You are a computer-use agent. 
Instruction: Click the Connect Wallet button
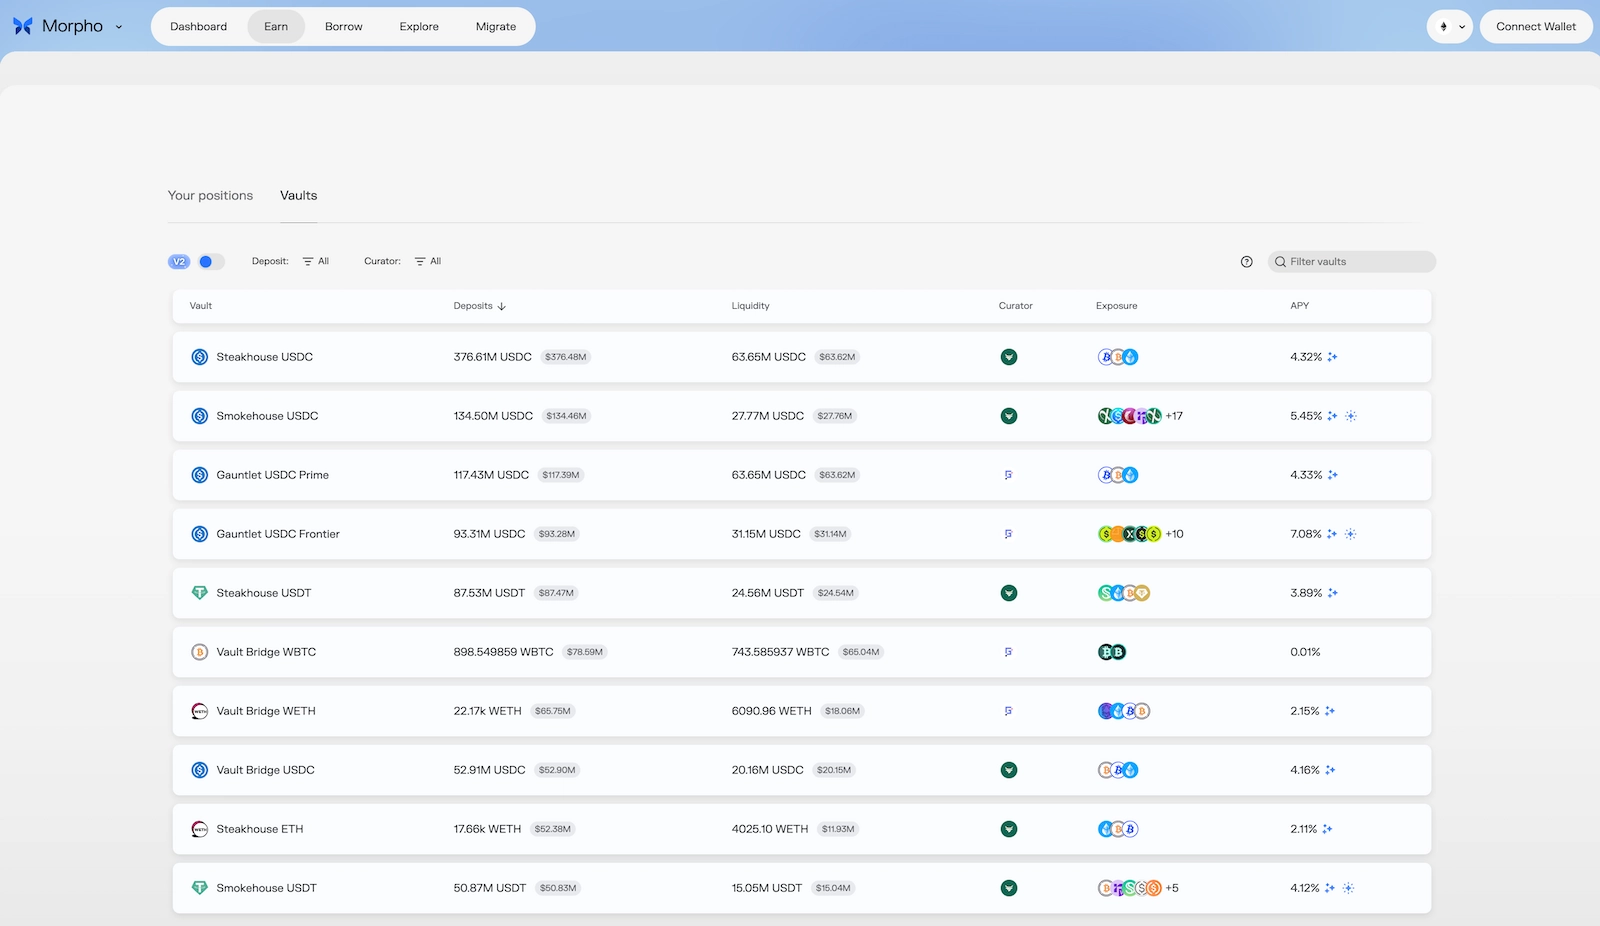pyautogui.click(x=1536, y=26)
